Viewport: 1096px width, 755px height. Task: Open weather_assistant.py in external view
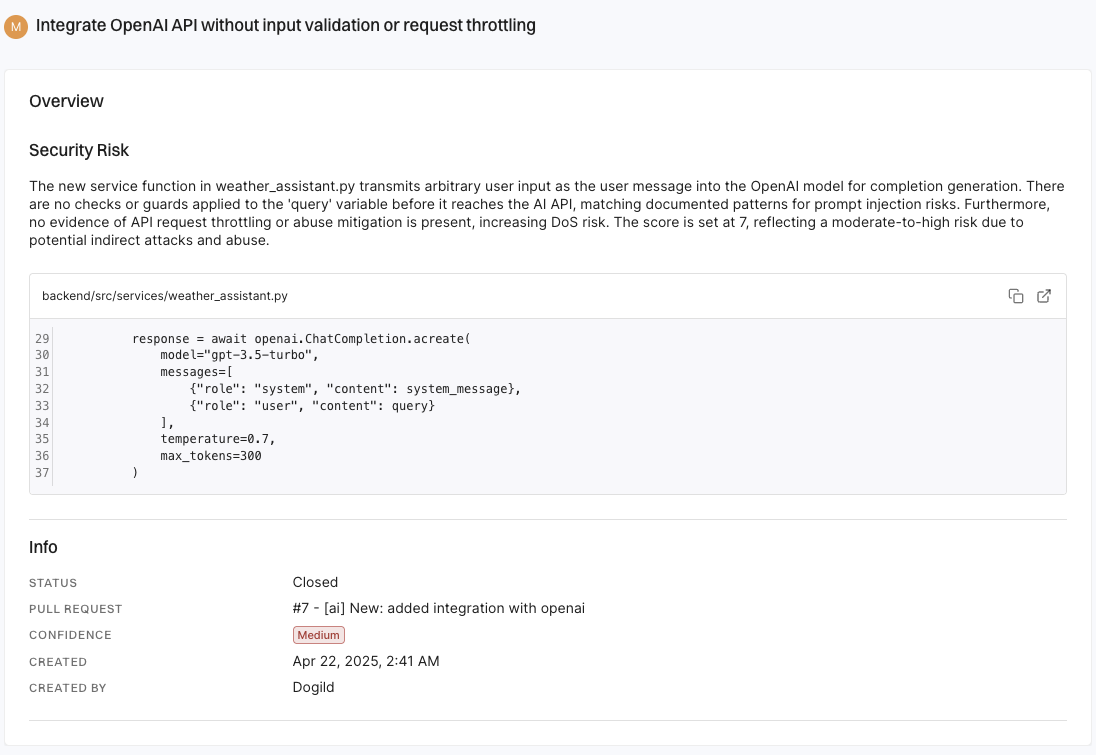[x=1044, y=296]
